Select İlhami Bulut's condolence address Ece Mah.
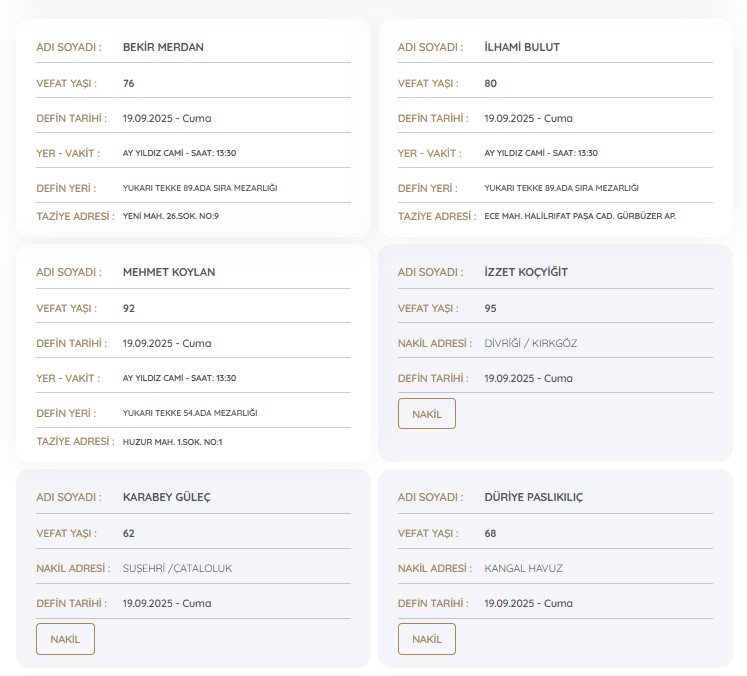This screenshot has height=676, width=747. point(579,216)
